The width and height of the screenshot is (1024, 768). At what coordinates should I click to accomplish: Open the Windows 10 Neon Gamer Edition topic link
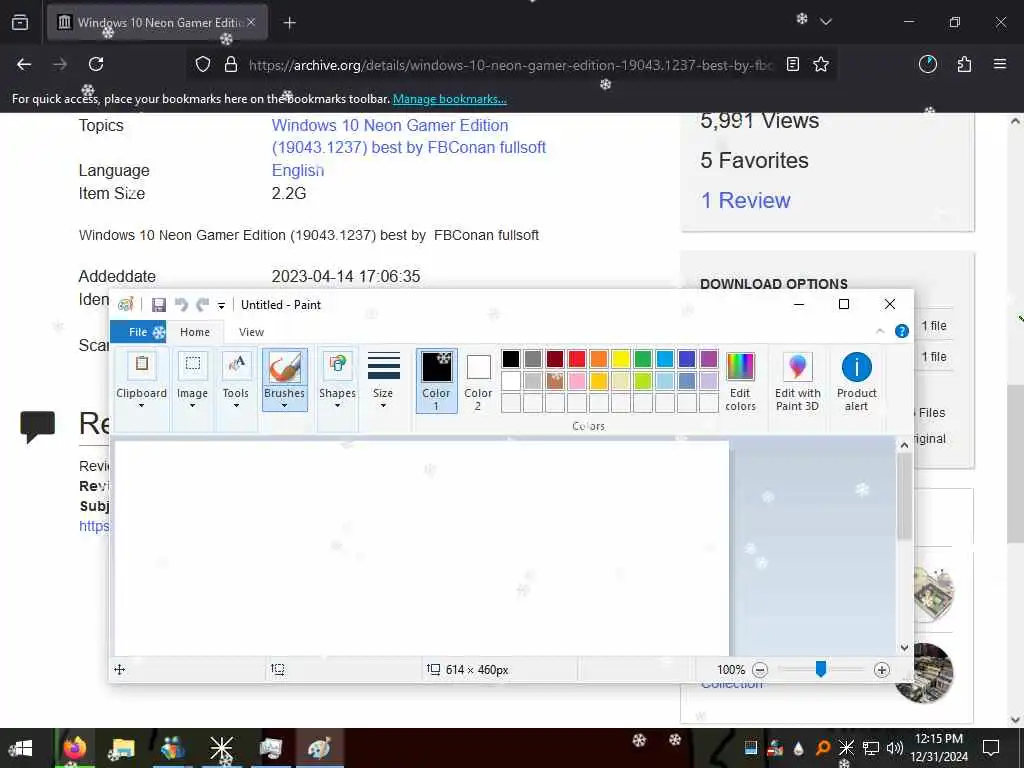[409, 136]
